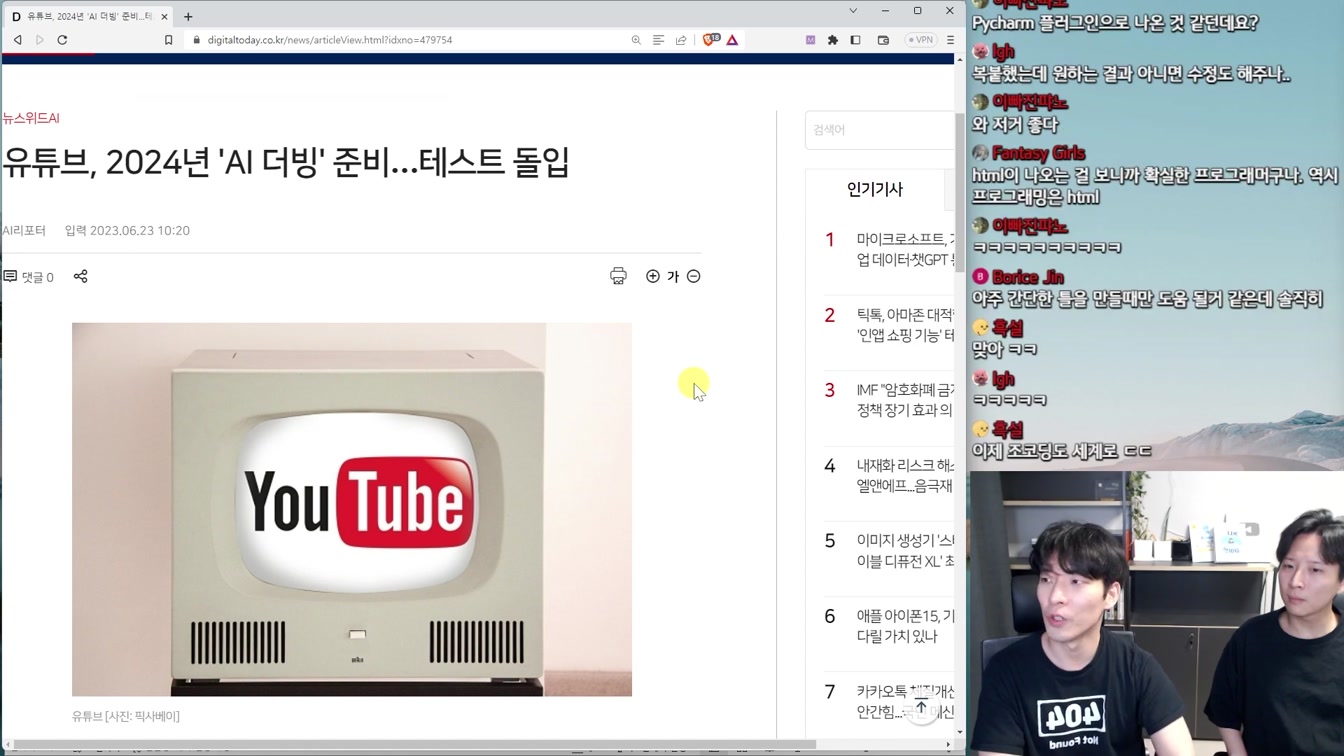Open popular article 4 about 내재화 리스크
Viewport: 1344px width, 756px height.
pyautogui.click(x=905, y=475)
